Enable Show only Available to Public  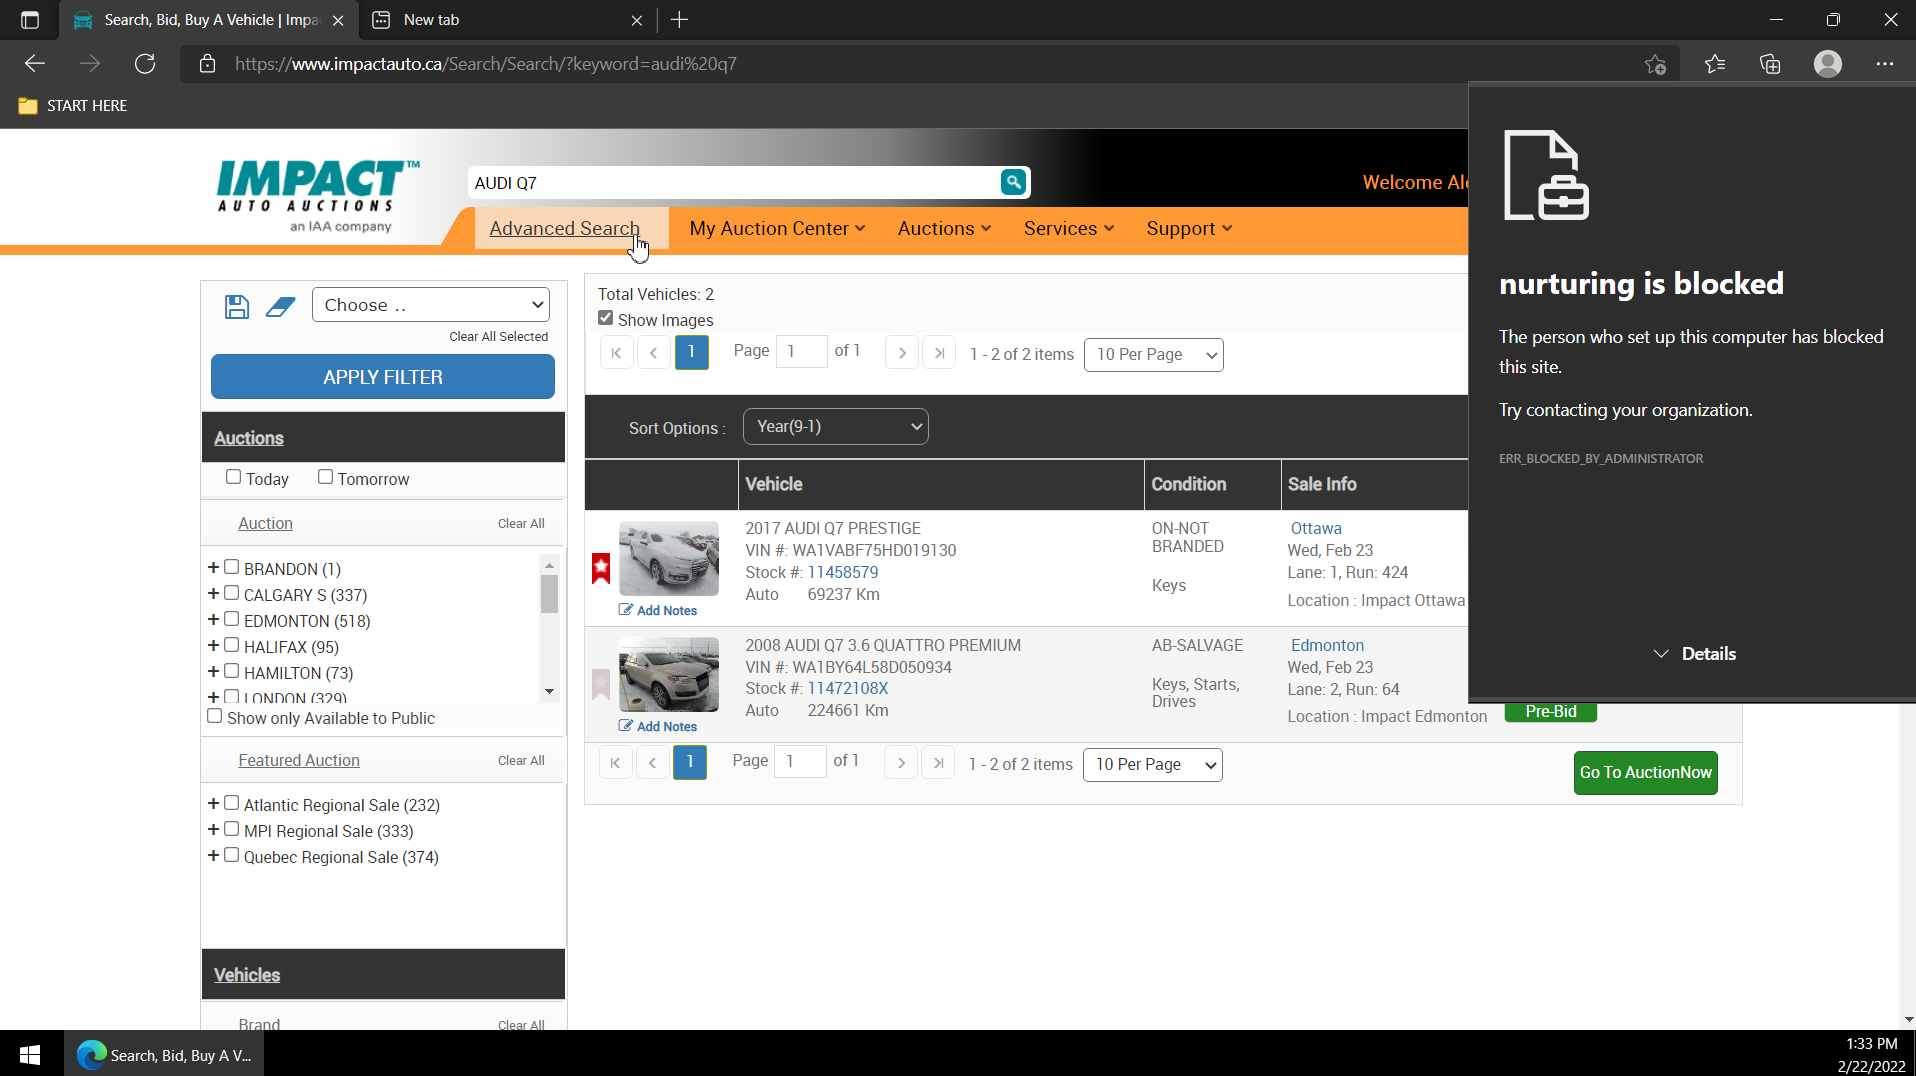(214, 716)
